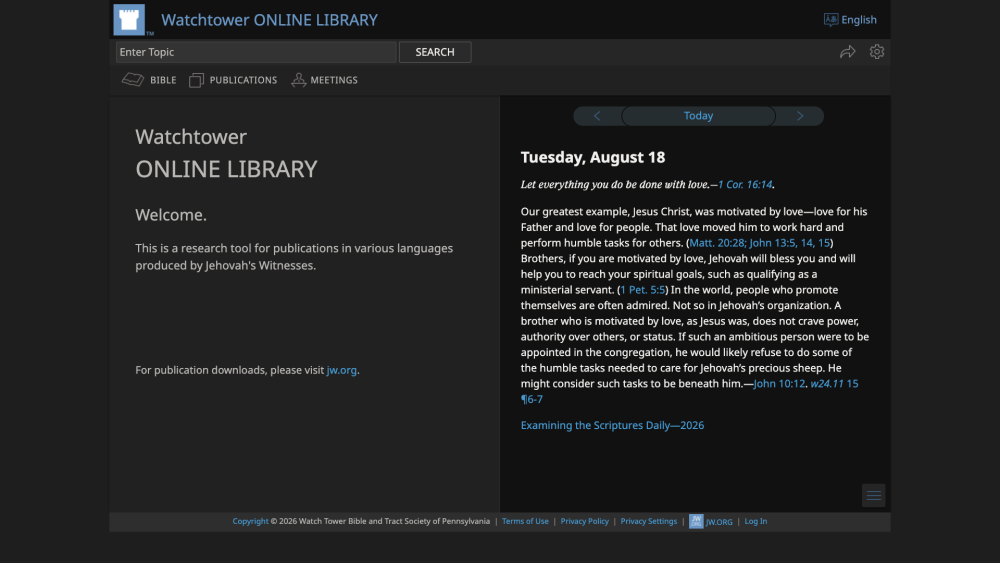Click the share arrow icon
The width and height of the screenshot is (1000, 563).
[x=848, y=52]
